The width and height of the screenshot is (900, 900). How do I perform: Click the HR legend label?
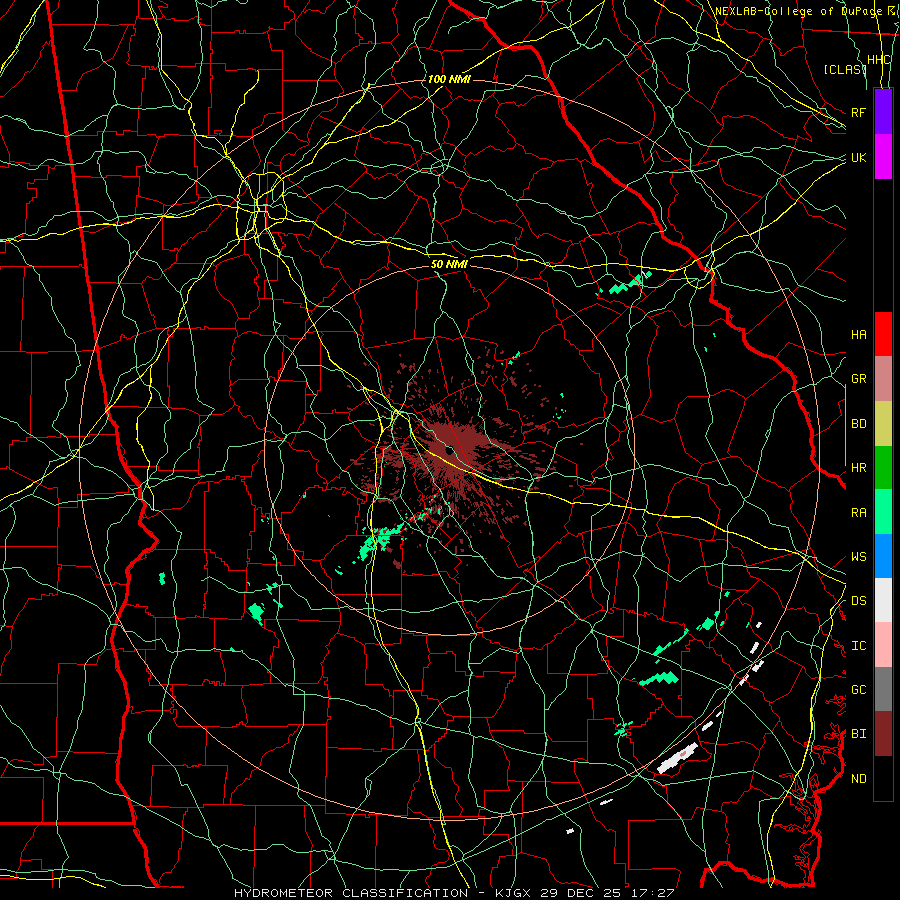tap(858, 468)
